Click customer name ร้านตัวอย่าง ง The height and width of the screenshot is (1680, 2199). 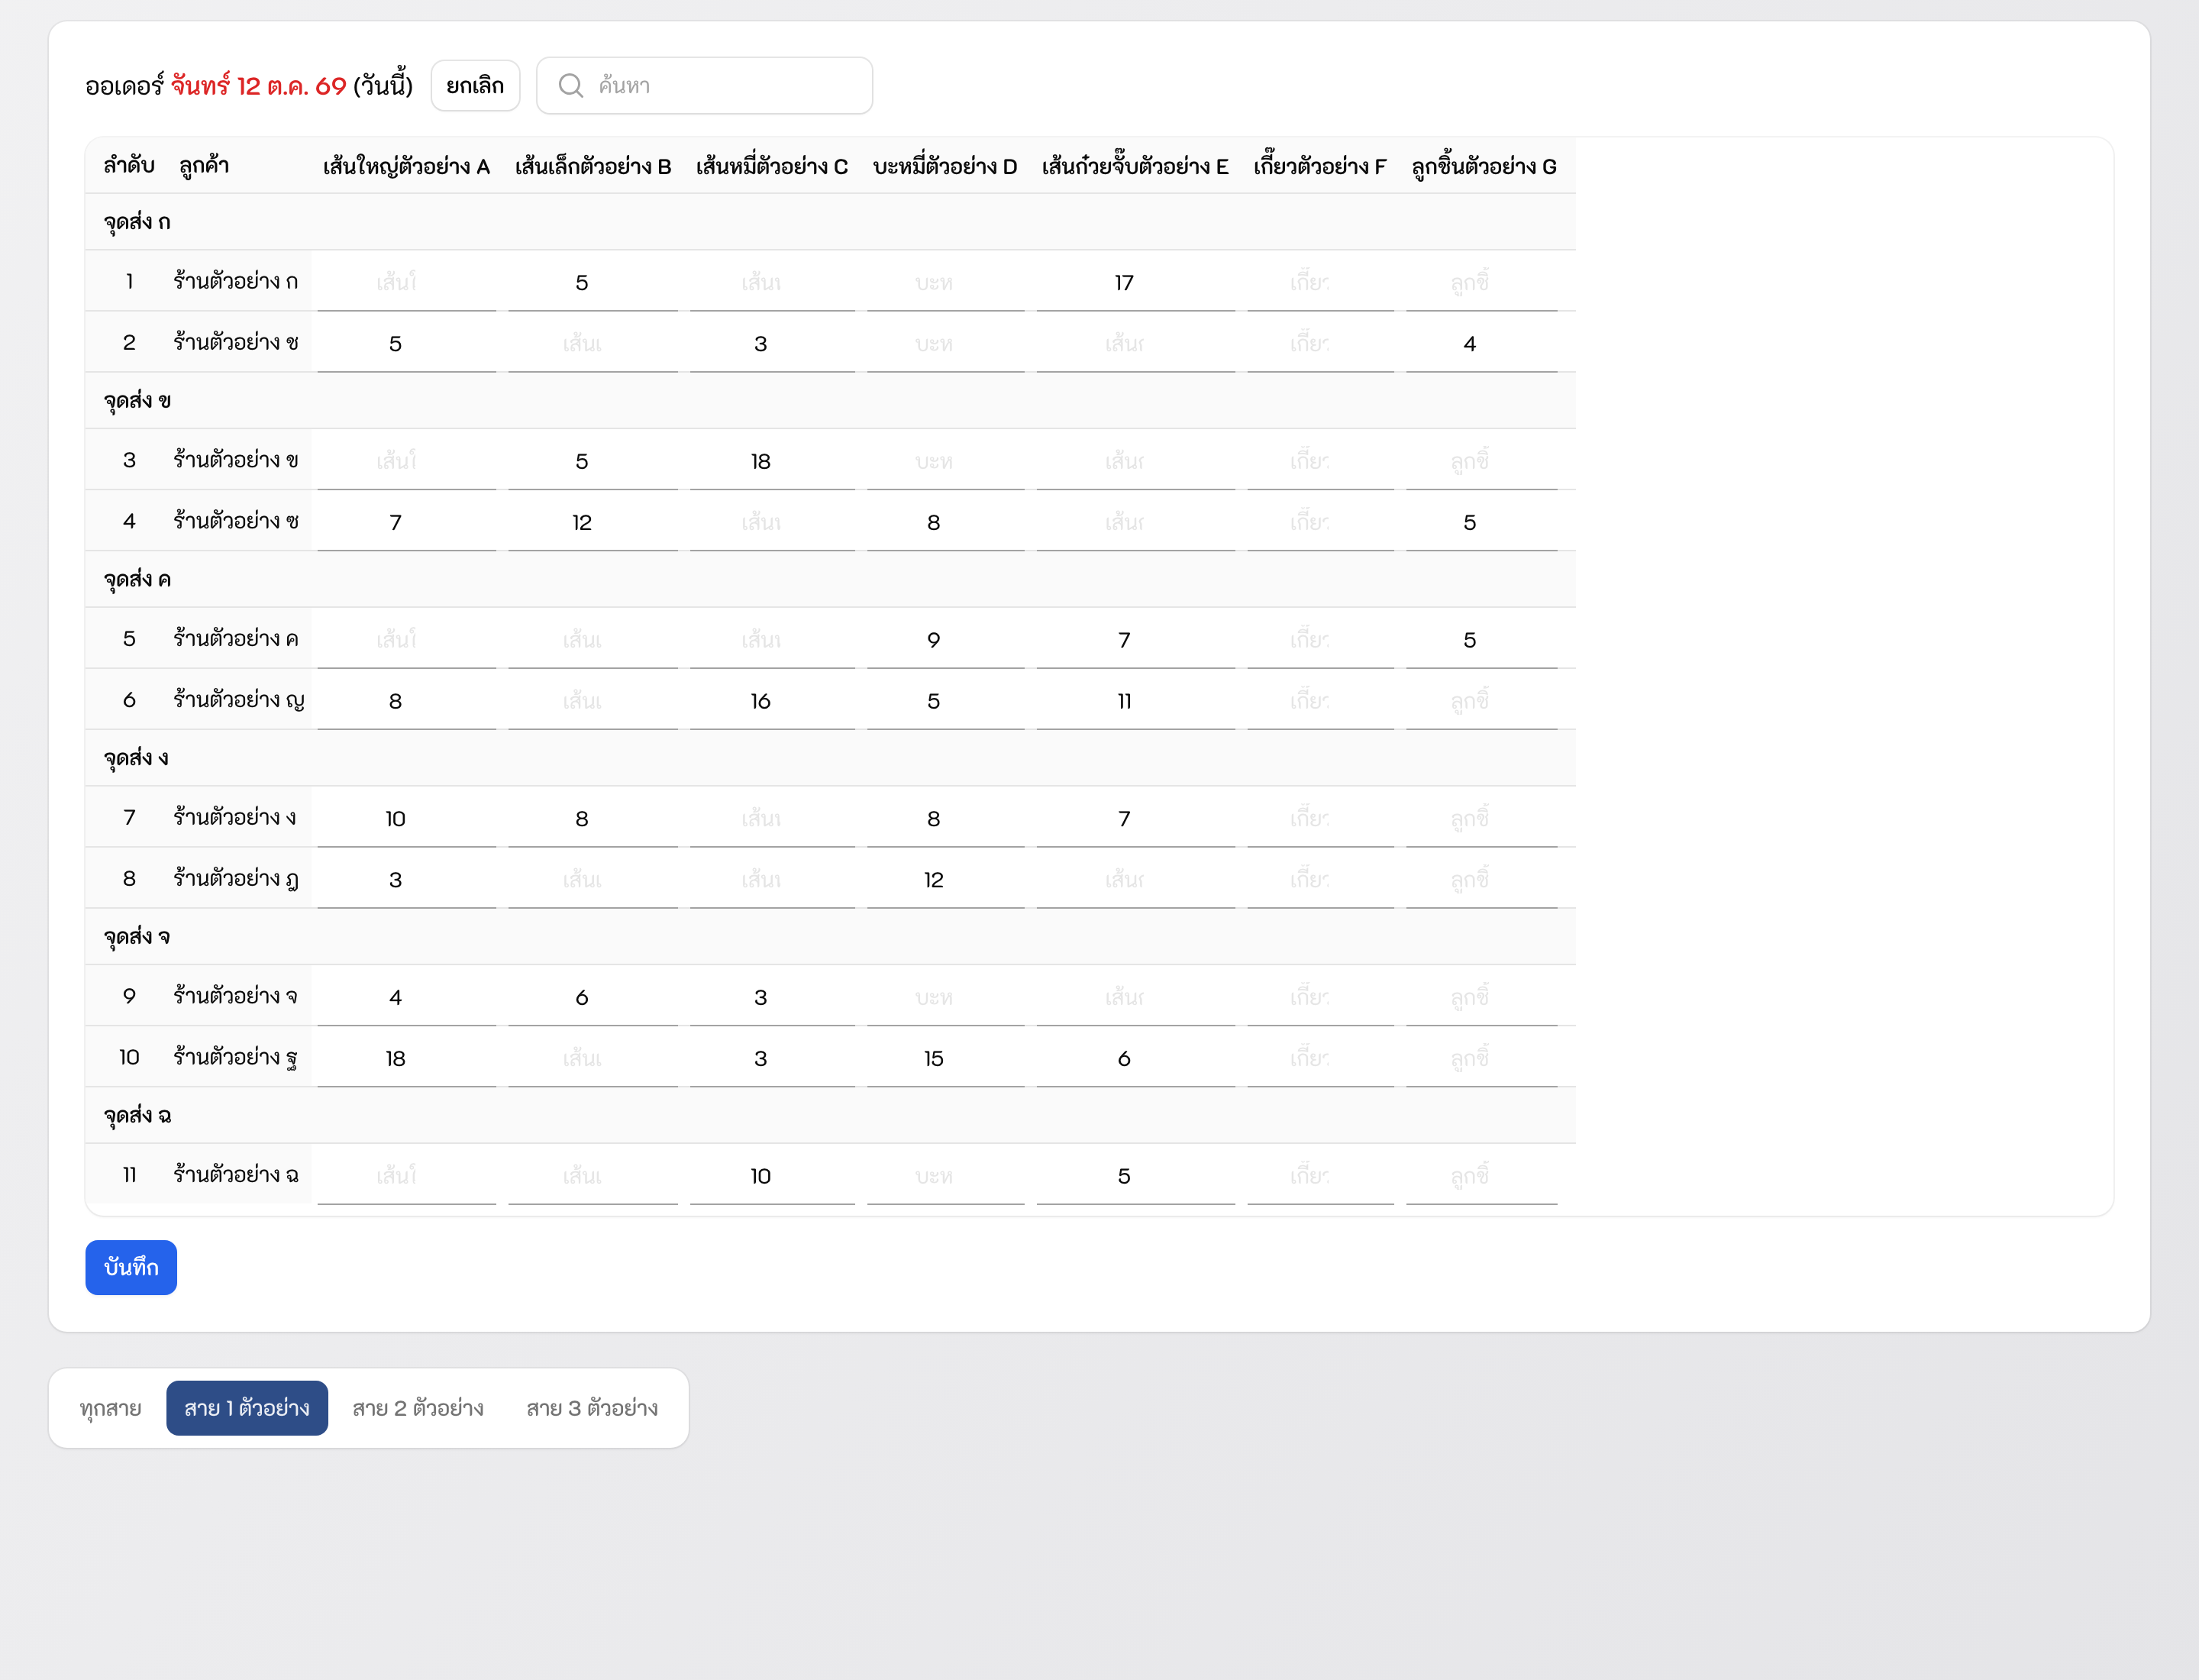(x=235, y=817)
